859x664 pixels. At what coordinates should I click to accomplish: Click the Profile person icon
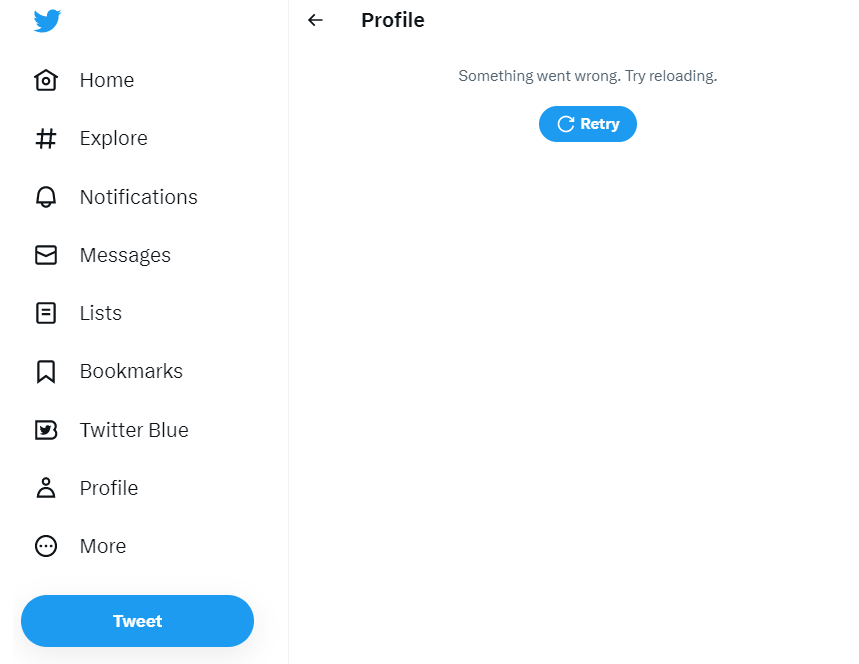coord(46,488)
